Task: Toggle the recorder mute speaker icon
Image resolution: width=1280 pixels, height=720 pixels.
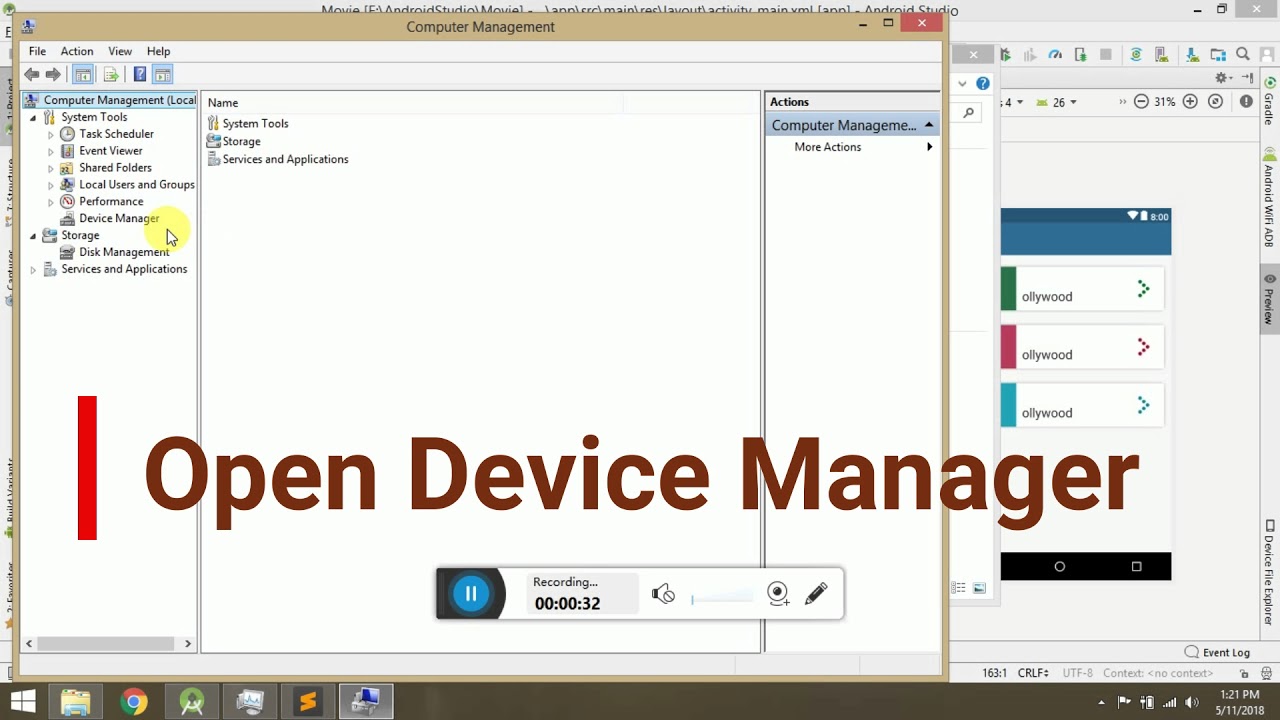Action: click(x=663, y=594)
